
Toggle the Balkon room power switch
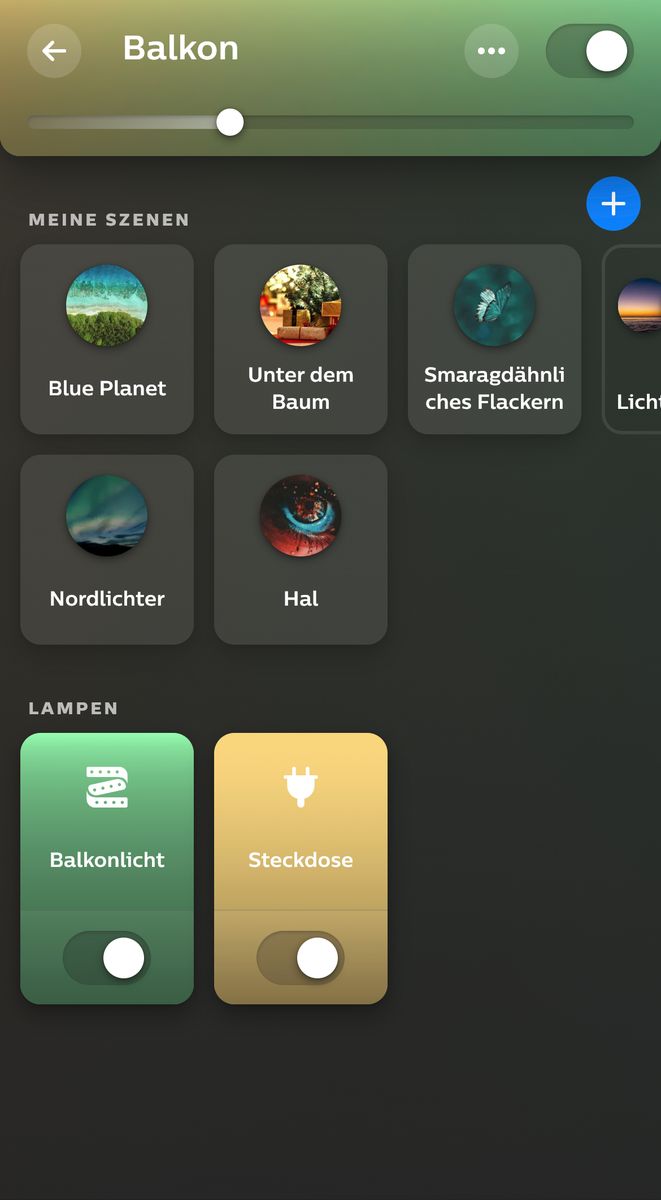click(589, 51)
